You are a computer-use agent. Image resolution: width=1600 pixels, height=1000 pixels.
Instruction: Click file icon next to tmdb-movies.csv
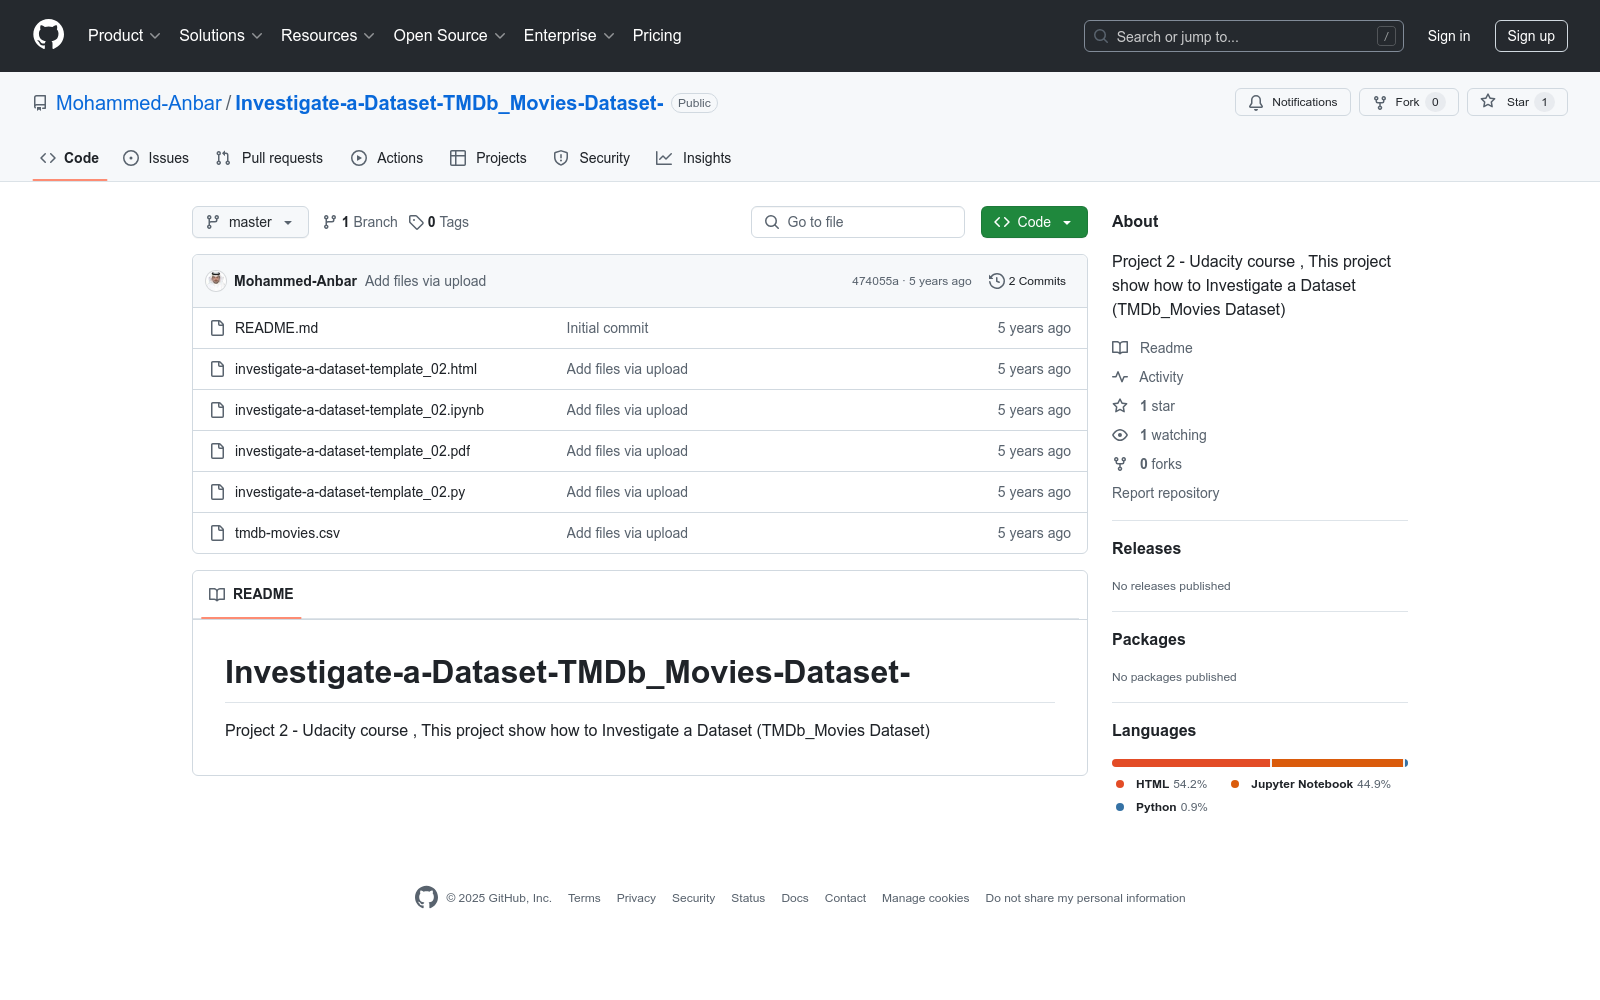[x=217, y=533]
